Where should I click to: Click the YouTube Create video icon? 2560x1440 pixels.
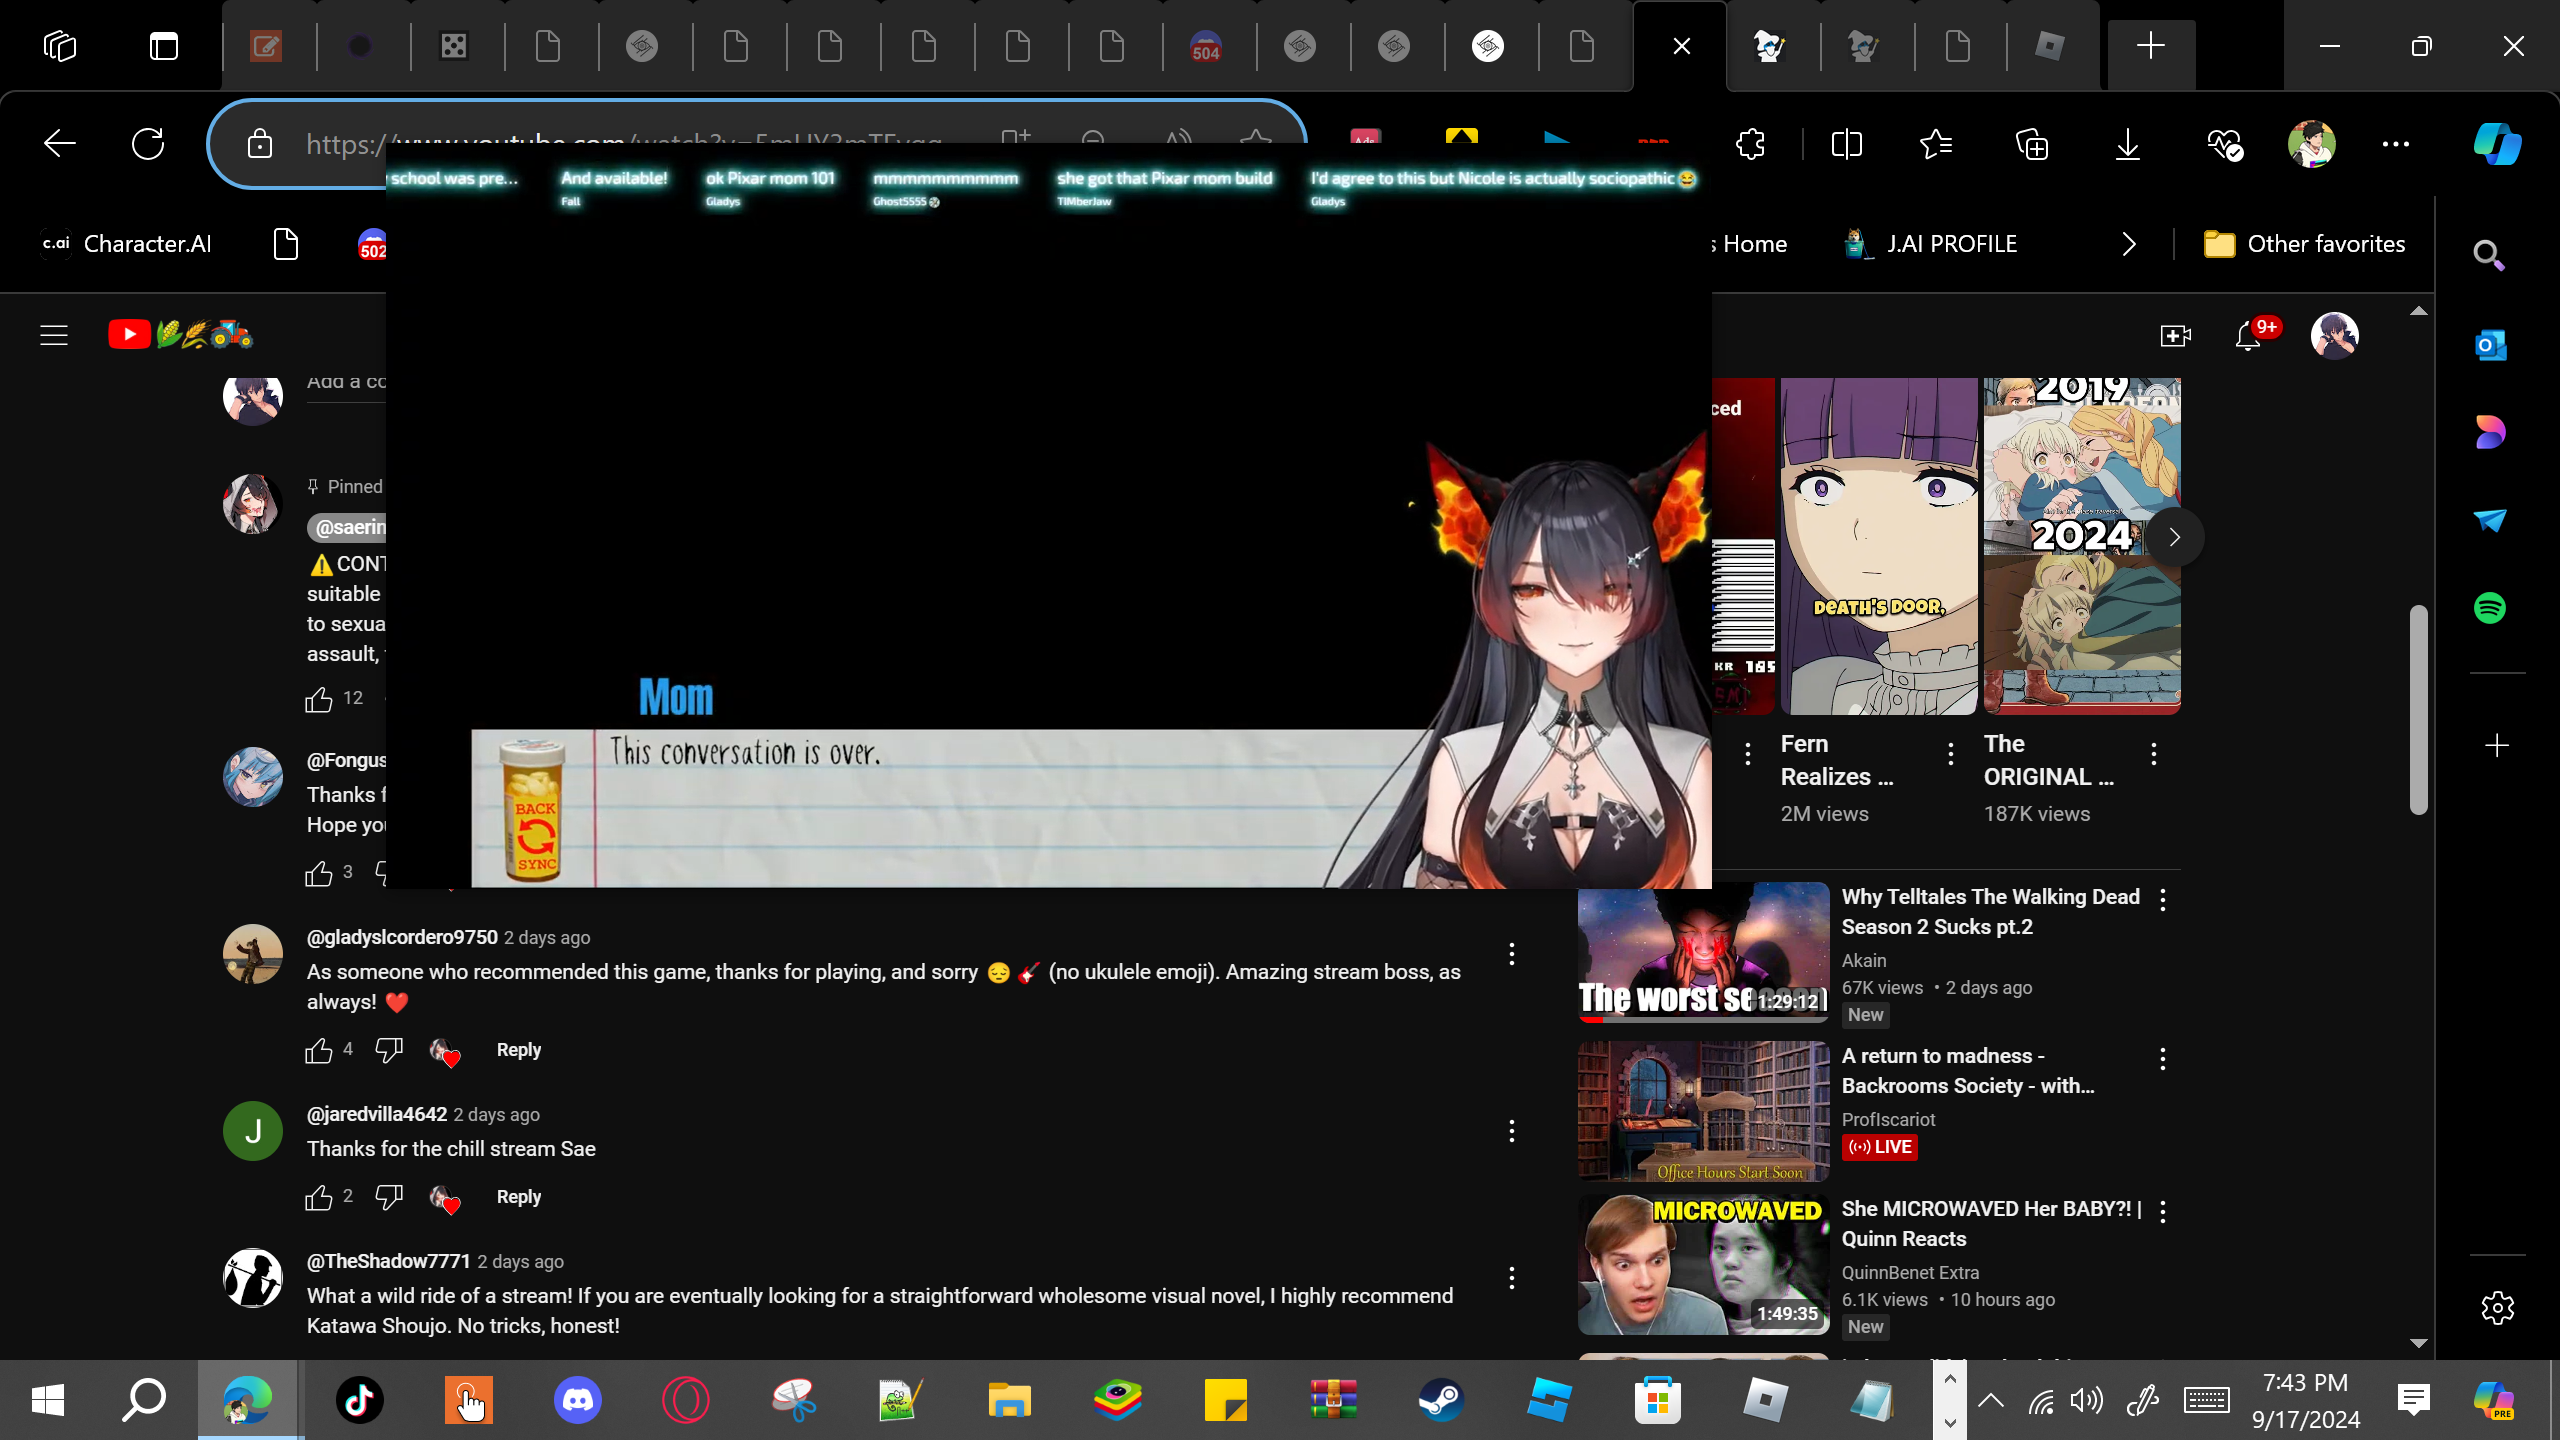point(2175,336)
